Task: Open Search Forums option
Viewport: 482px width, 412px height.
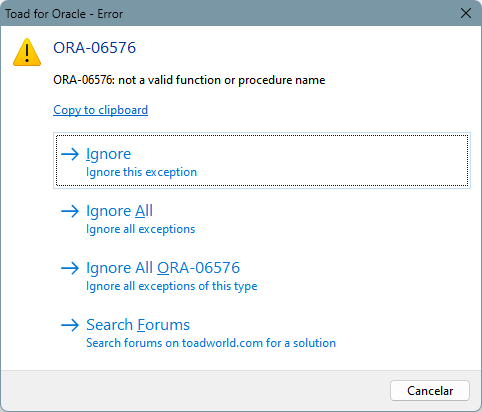Action: pyautogui.click(x=262, y=332)
